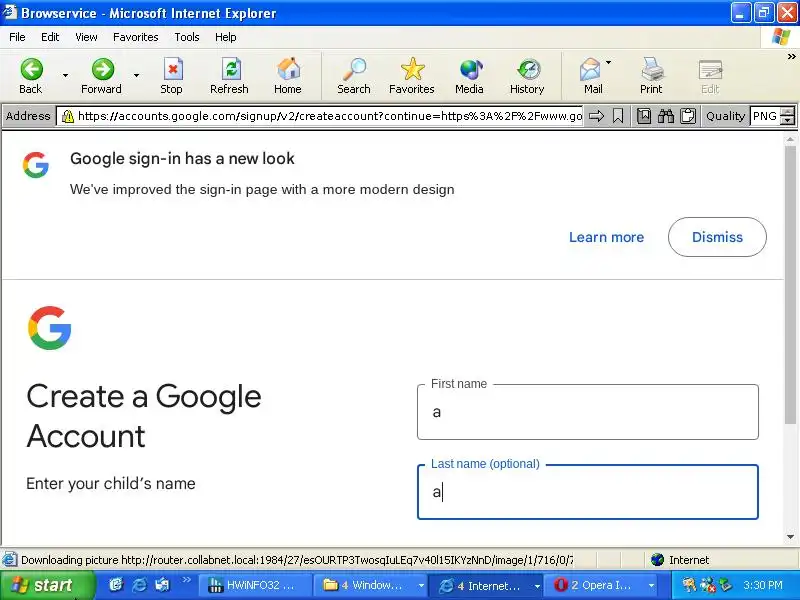Open the Windows start menu
Image resolution: width=800 pixels, height=600 pixels.
pyautogui.click(x=46, y=585)
